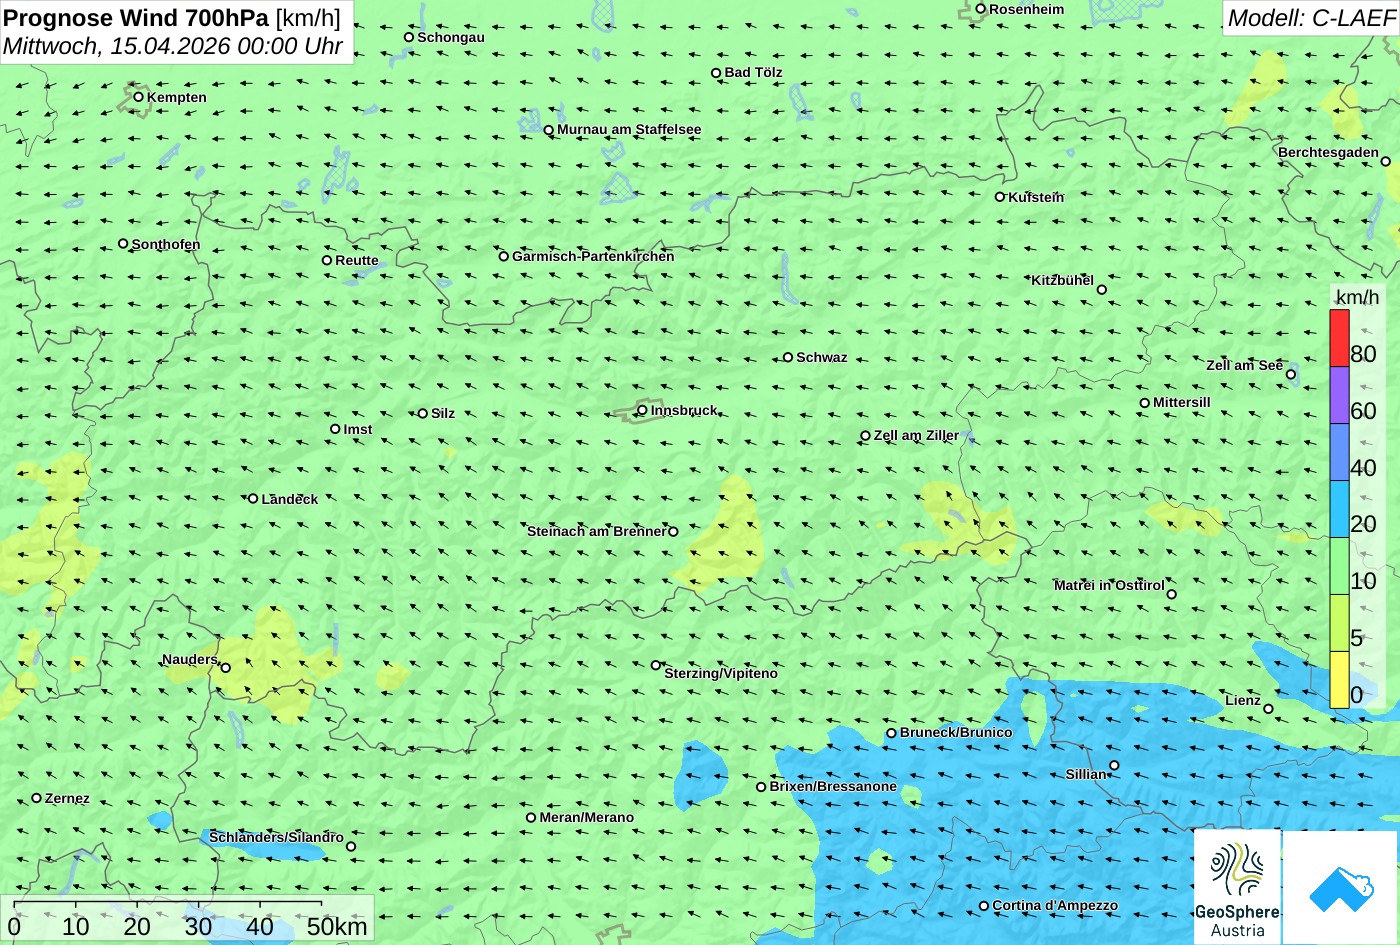Click the Schongau location marker
This screenshot has width=1400, height=945.
(408, 37)
